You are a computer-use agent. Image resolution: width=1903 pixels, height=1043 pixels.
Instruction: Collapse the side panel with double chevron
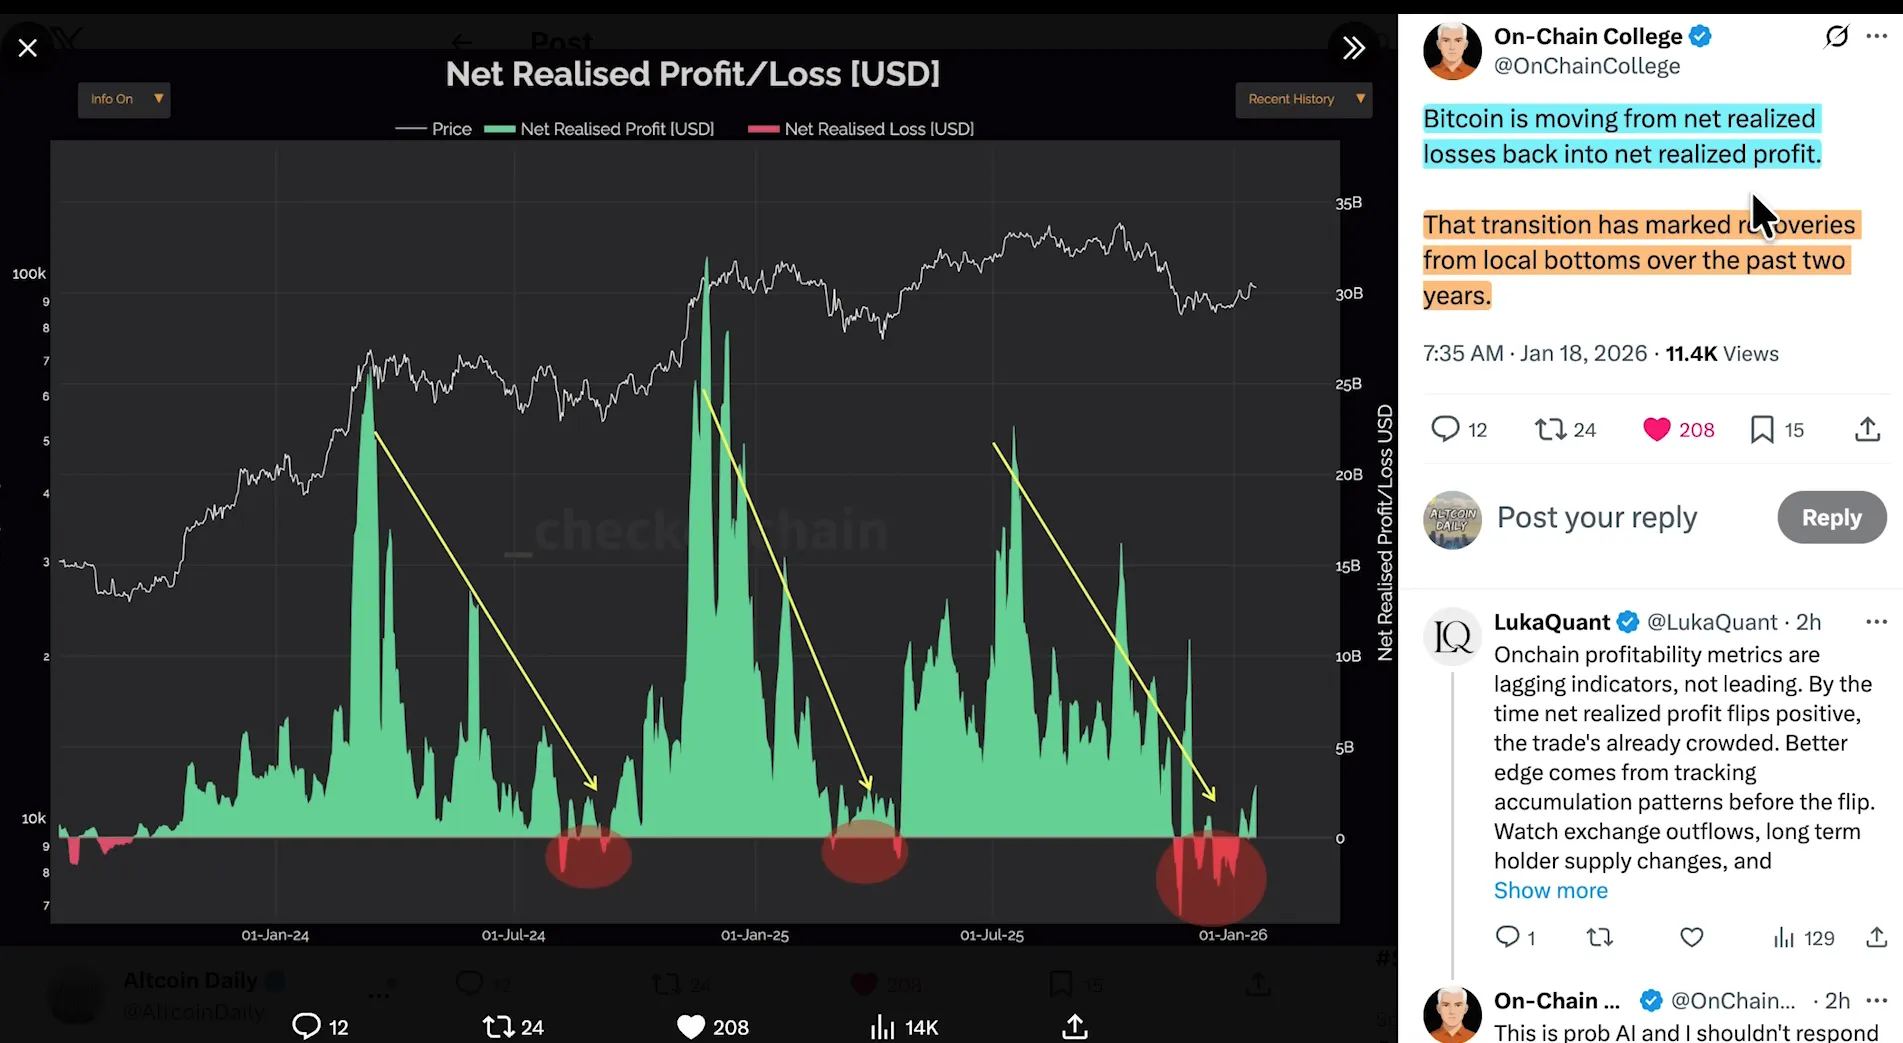click(1353, 48)
